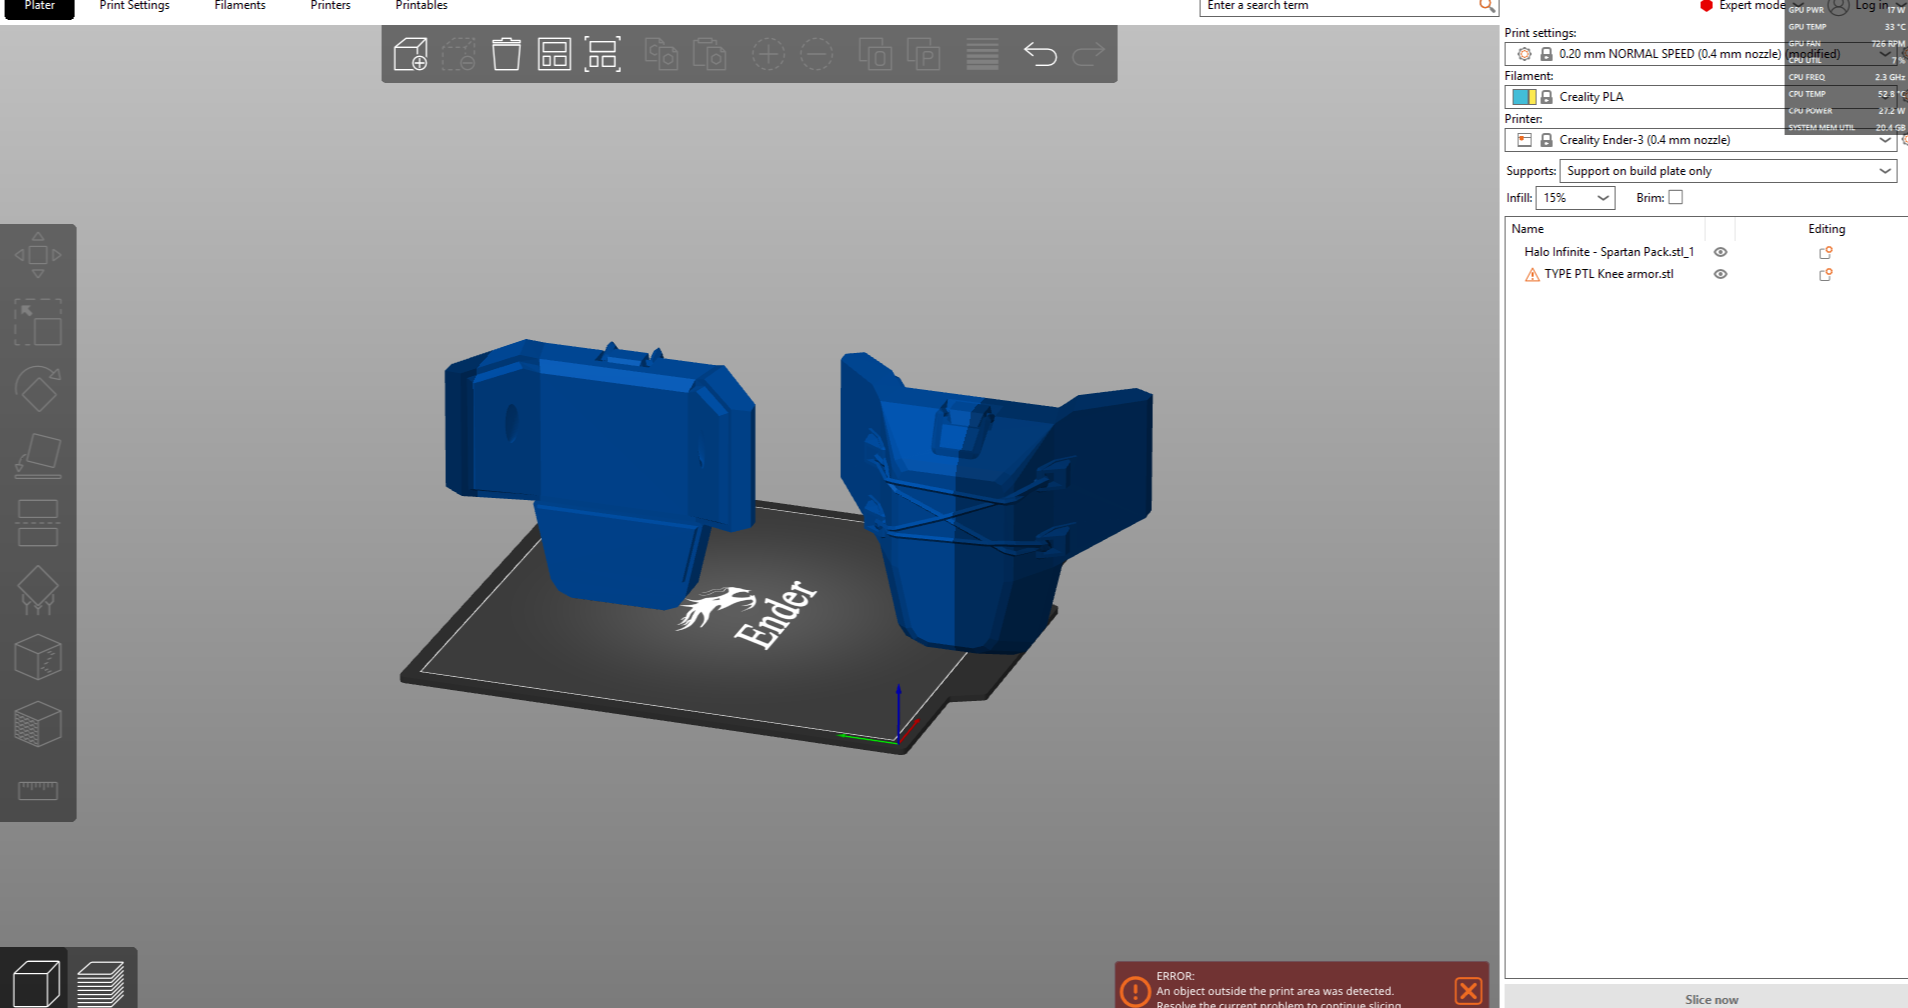Open the Filaments tab
Image resolution: width=1908 pixels, height=1008 pixels.
(240, 6)
